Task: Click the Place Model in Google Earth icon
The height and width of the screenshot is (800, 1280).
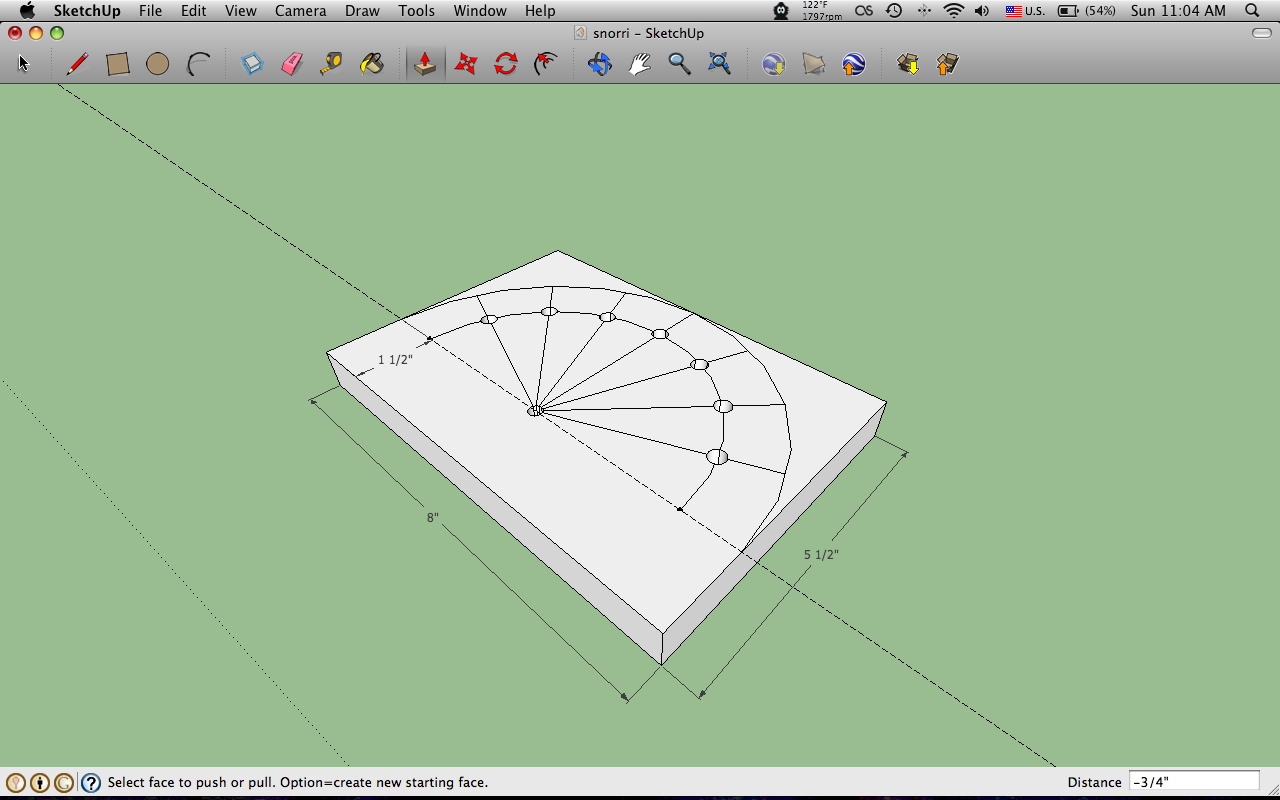Action: [853, 64]
